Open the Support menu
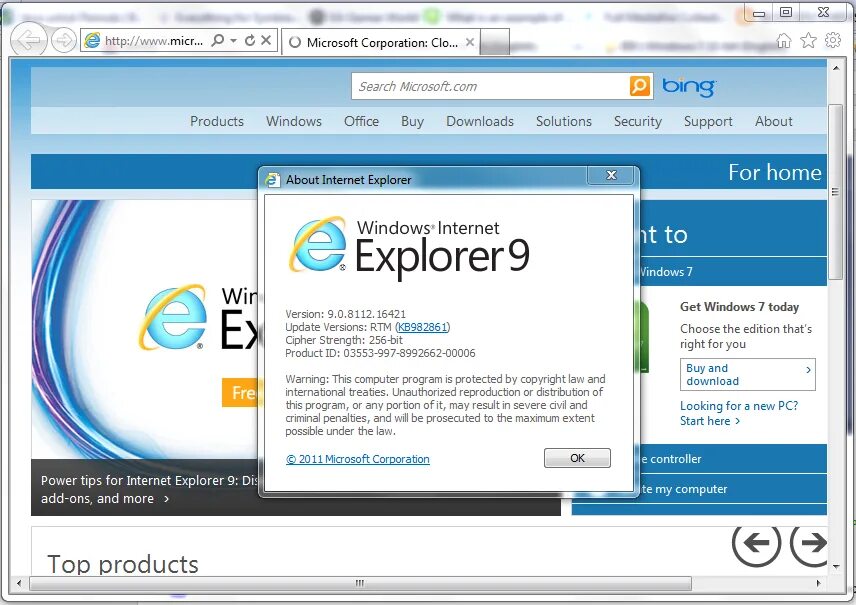856x605 pixels. (x=708, y=121)
